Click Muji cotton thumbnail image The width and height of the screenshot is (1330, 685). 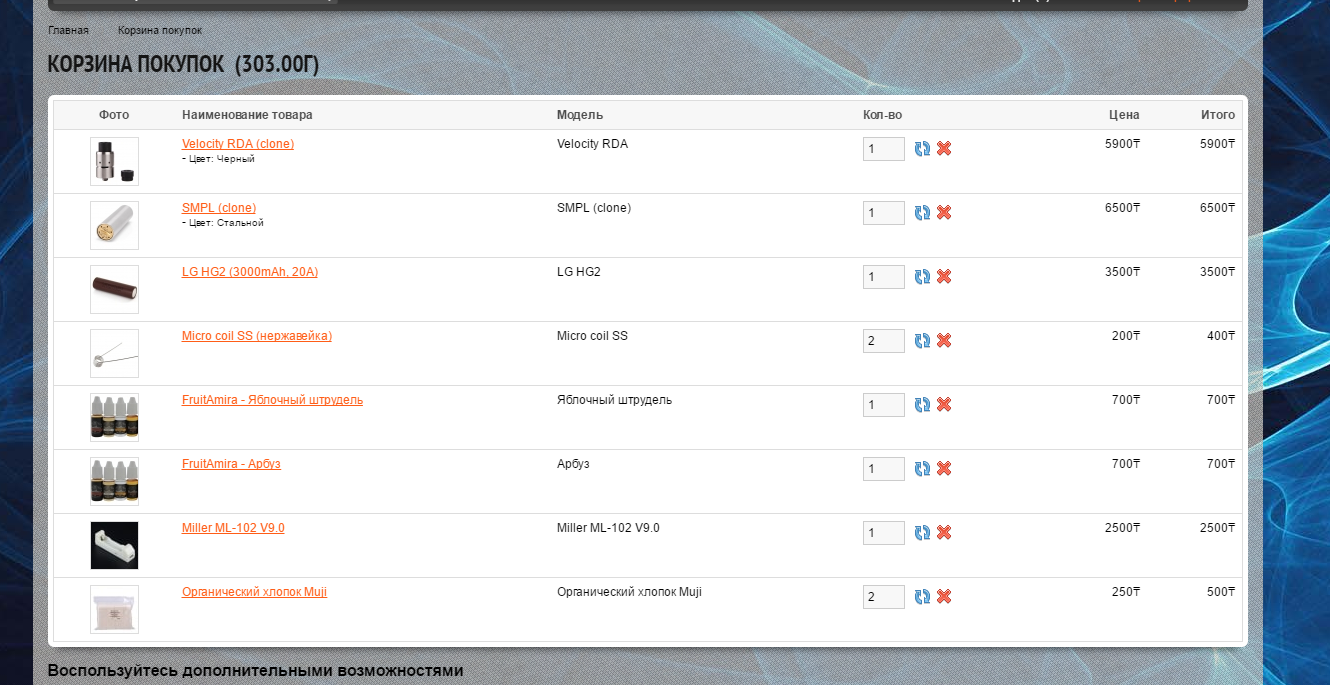click(114, 609)
